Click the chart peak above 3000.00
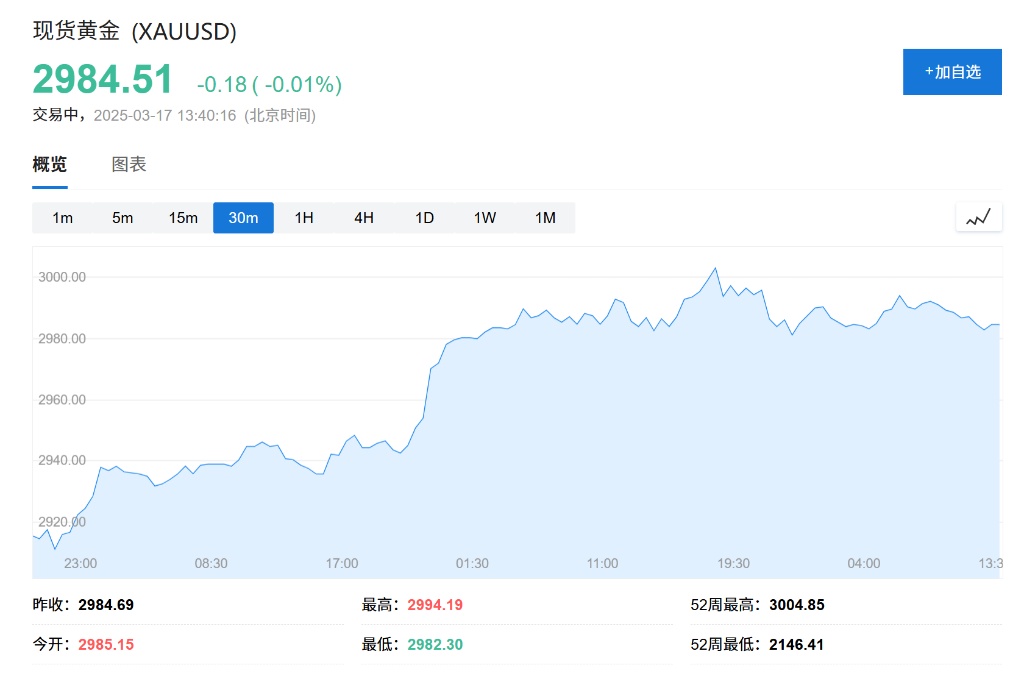This screenshot has width=1024, height=691. 715,268
